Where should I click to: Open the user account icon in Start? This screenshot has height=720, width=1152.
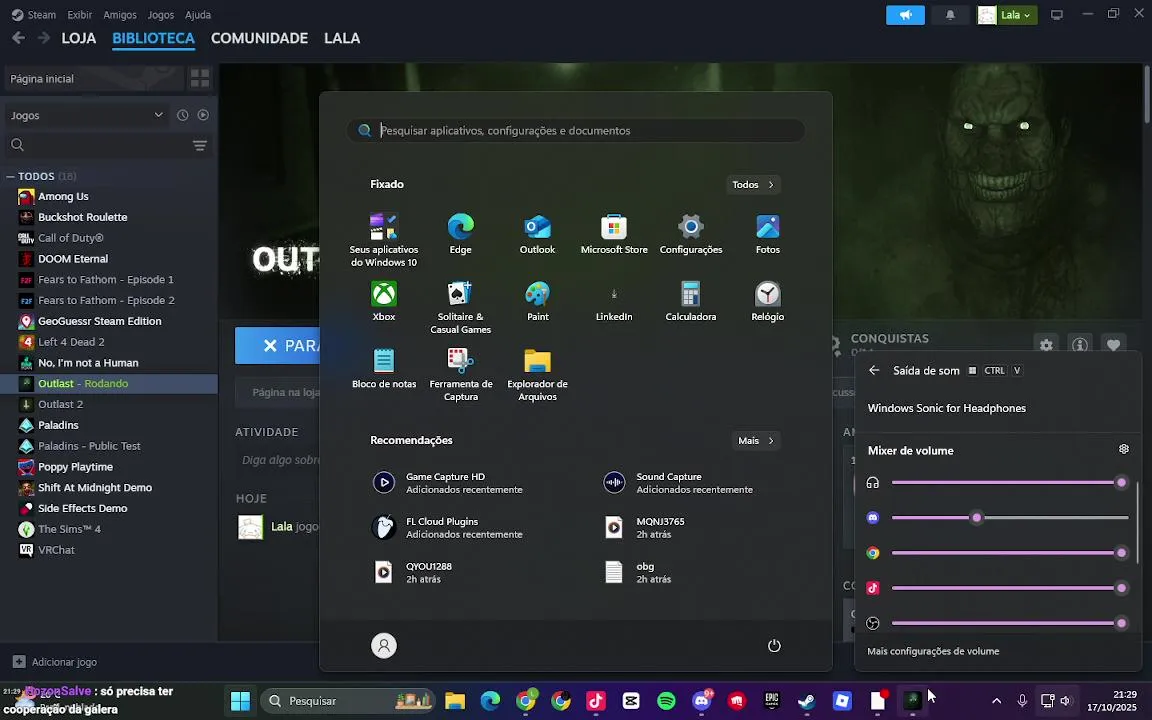click(x=384, y=646)
